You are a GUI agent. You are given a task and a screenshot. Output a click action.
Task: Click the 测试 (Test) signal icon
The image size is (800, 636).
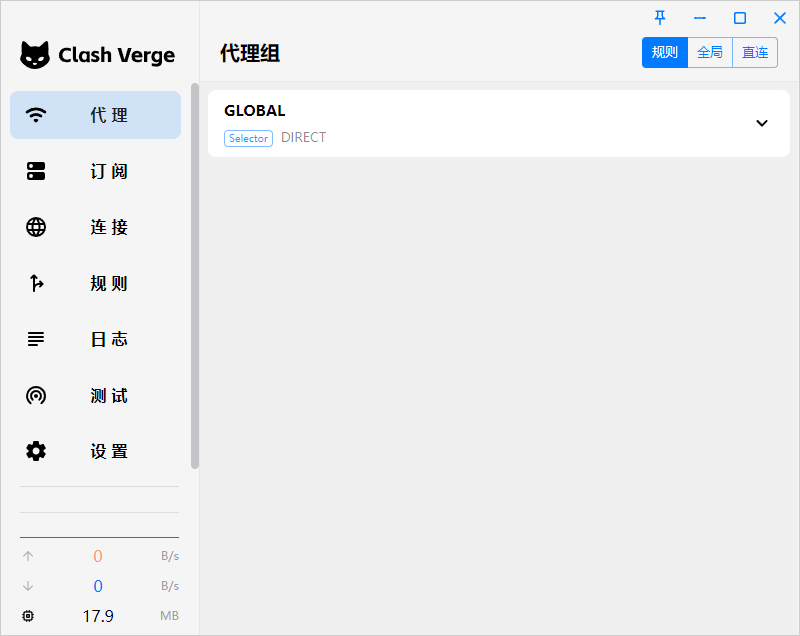coord(36,395)
